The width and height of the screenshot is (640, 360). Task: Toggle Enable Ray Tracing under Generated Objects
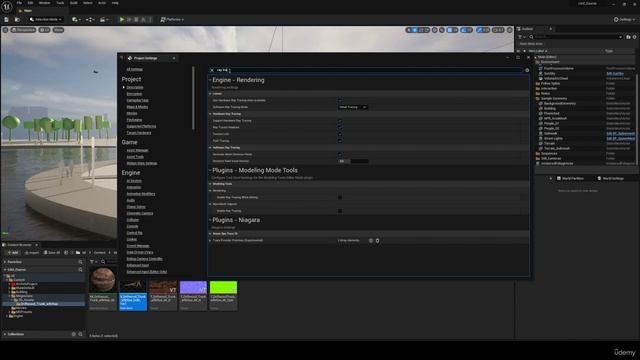[x=340, y=211]
